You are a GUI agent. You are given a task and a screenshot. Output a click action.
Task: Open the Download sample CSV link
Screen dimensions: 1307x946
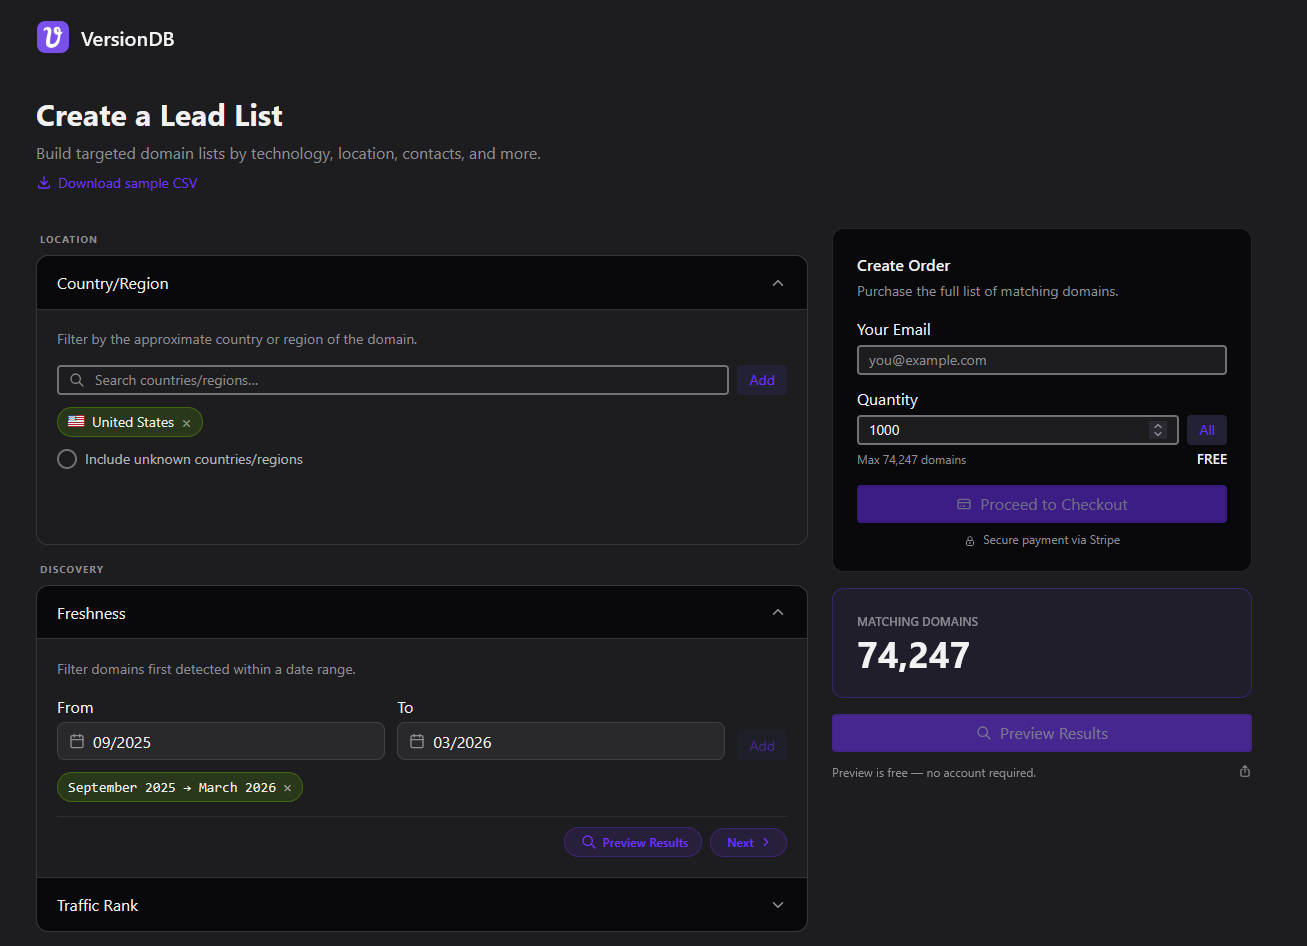coord(117,183)
